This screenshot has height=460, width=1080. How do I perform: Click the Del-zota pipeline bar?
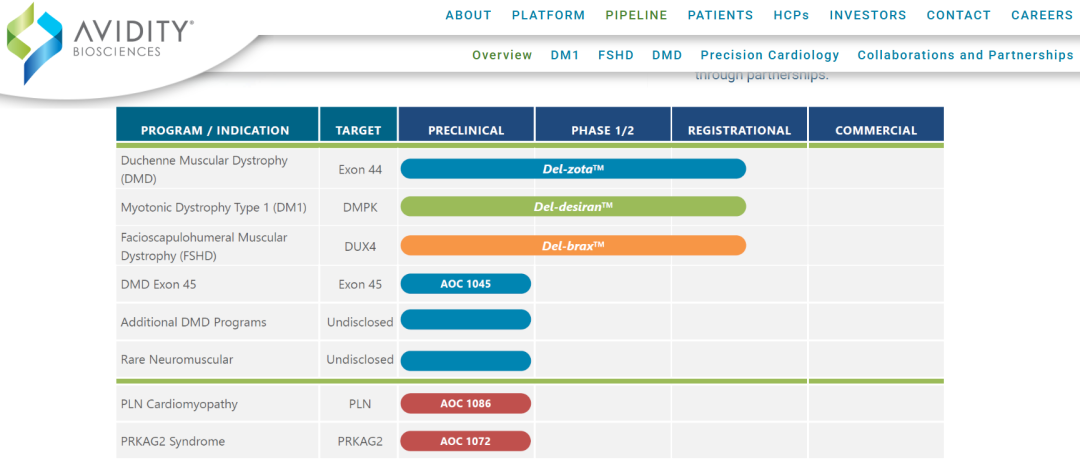point(573,169)
